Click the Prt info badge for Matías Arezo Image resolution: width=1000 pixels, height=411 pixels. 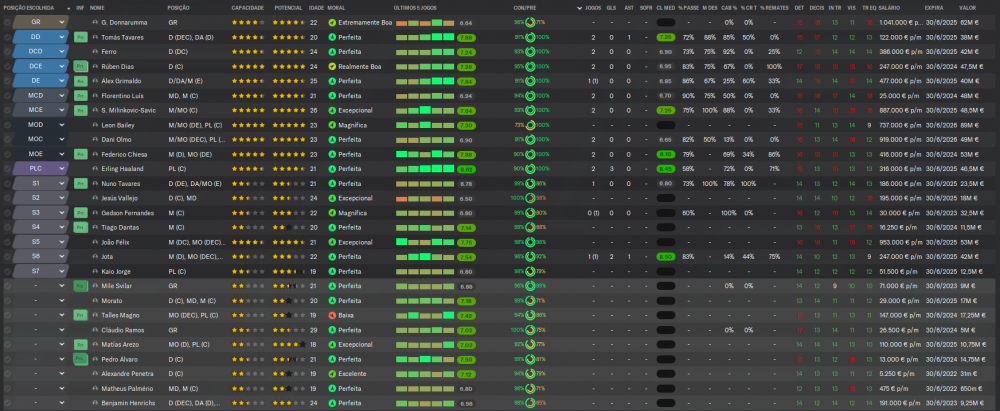coord(80,345)
